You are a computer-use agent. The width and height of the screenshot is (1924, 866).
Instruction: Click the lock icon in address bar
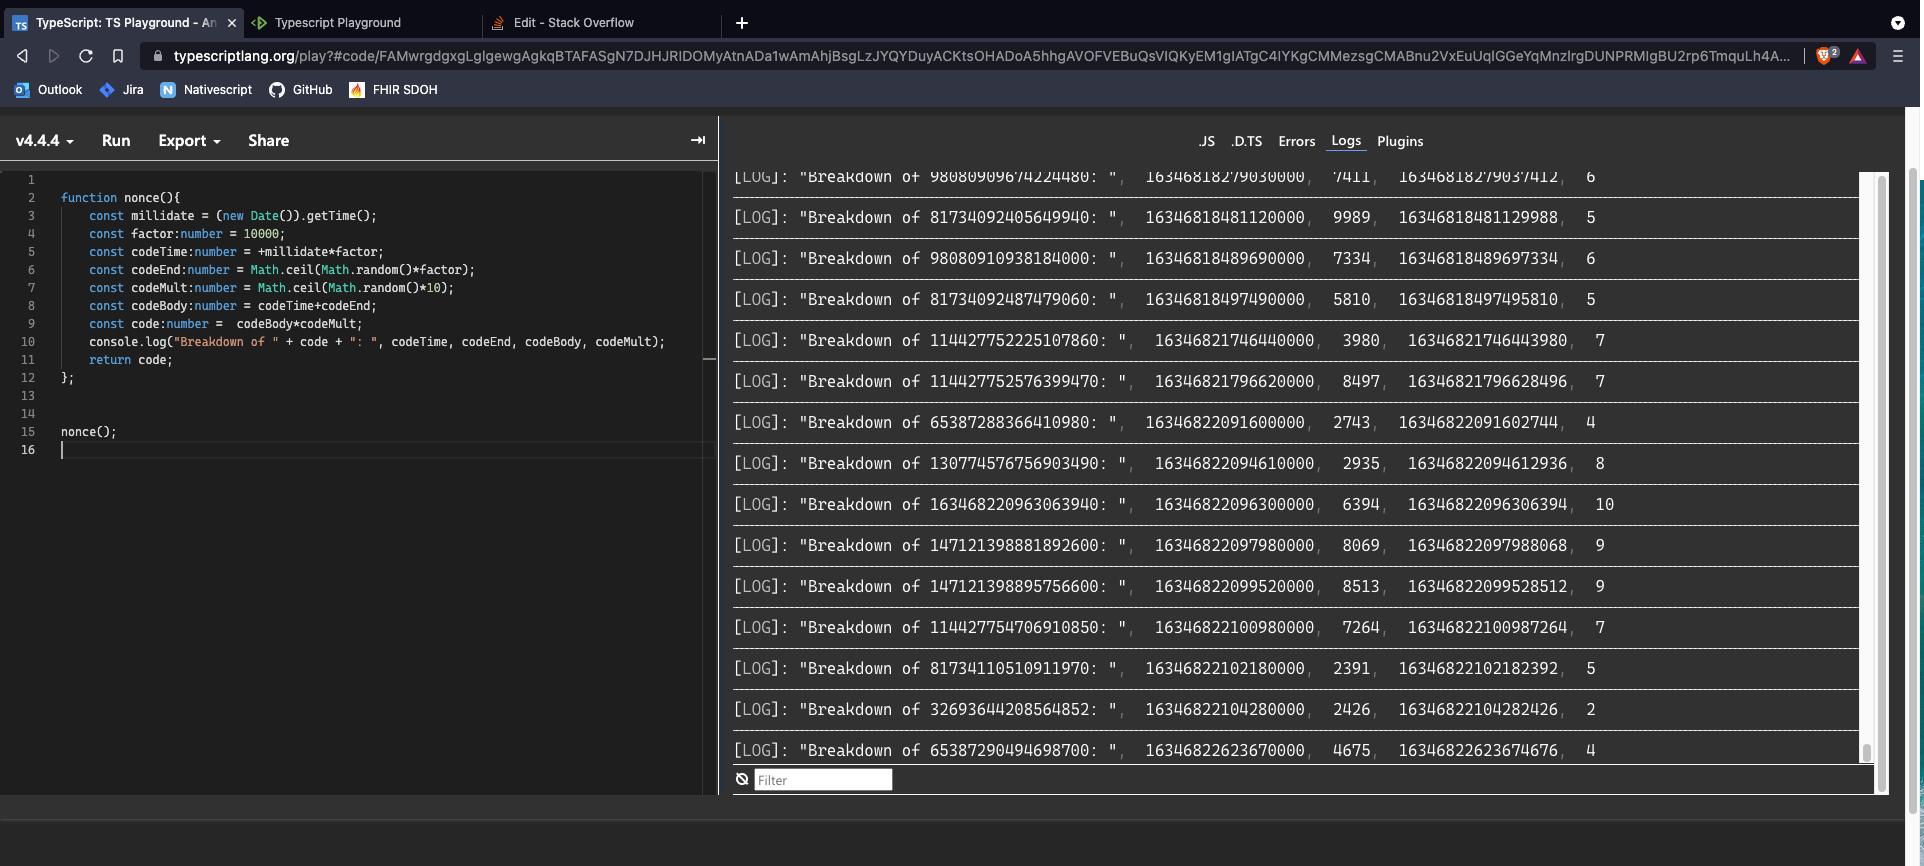tap(158, 56)
